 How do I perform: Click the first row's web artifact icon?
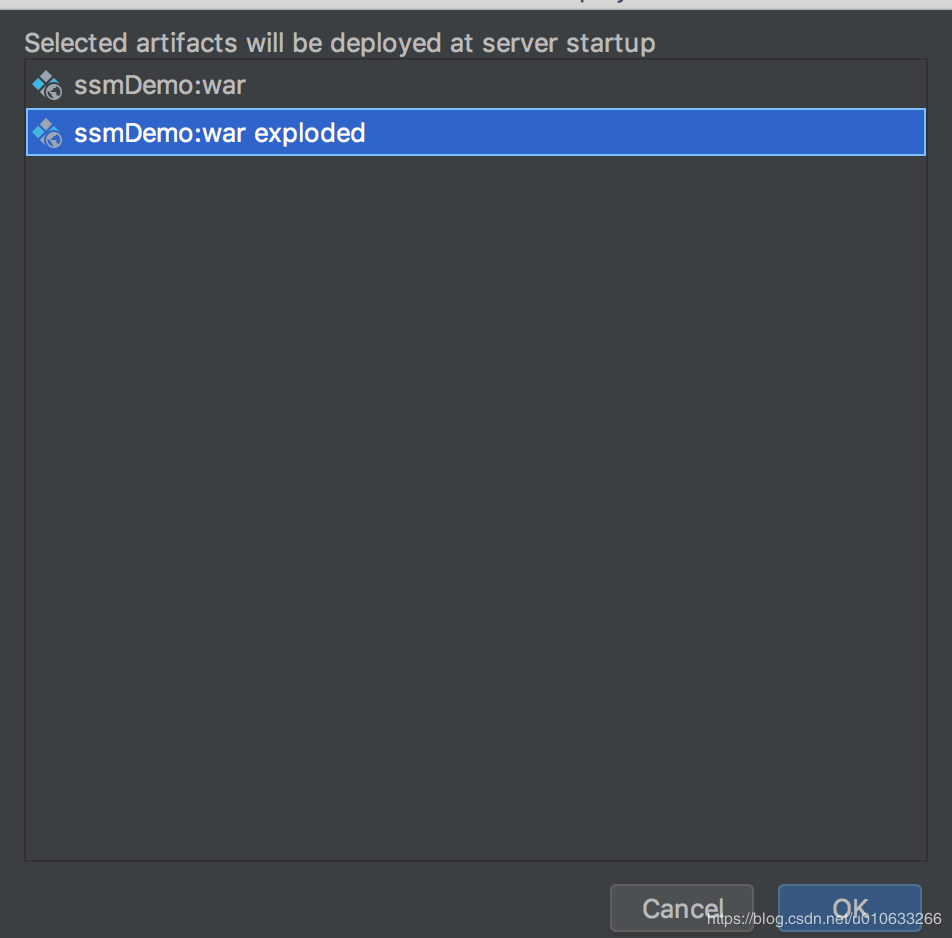coord(47,85)
